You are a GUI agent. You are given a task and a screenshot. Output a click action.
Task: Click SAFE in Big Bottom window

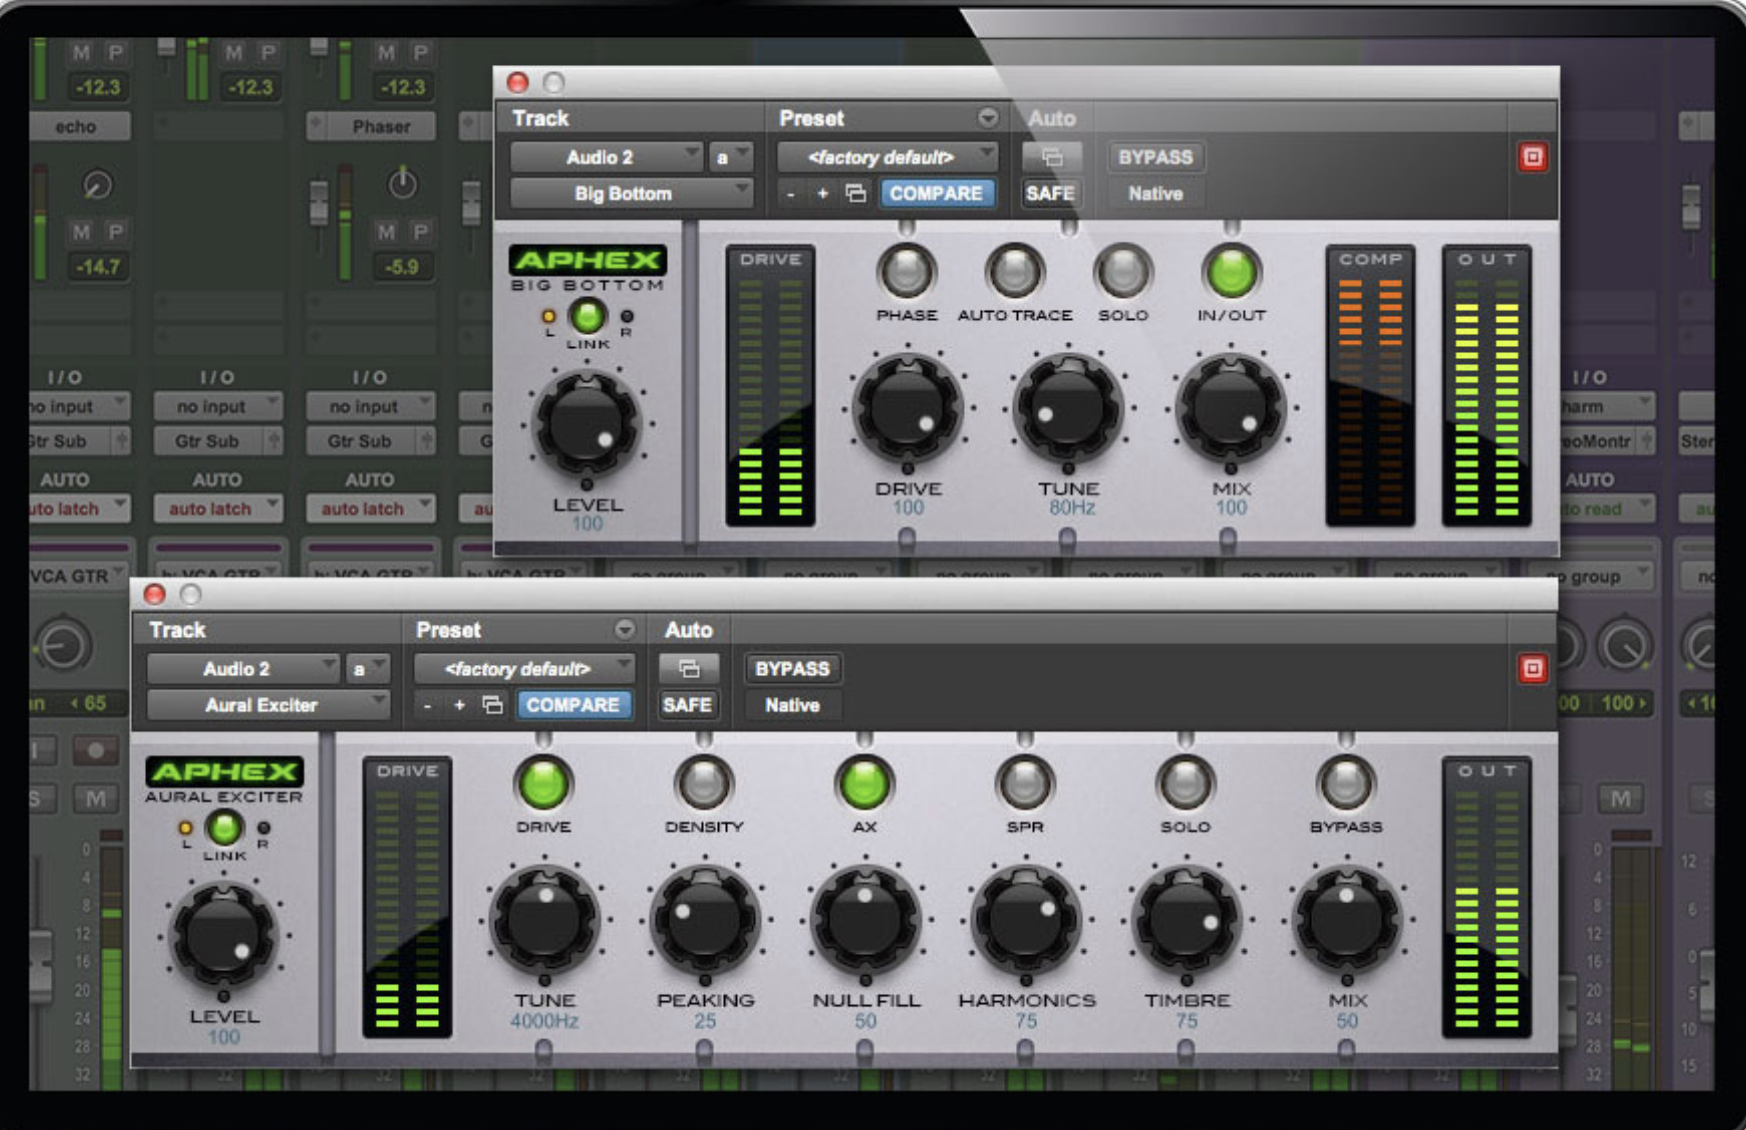[1050, 193]
